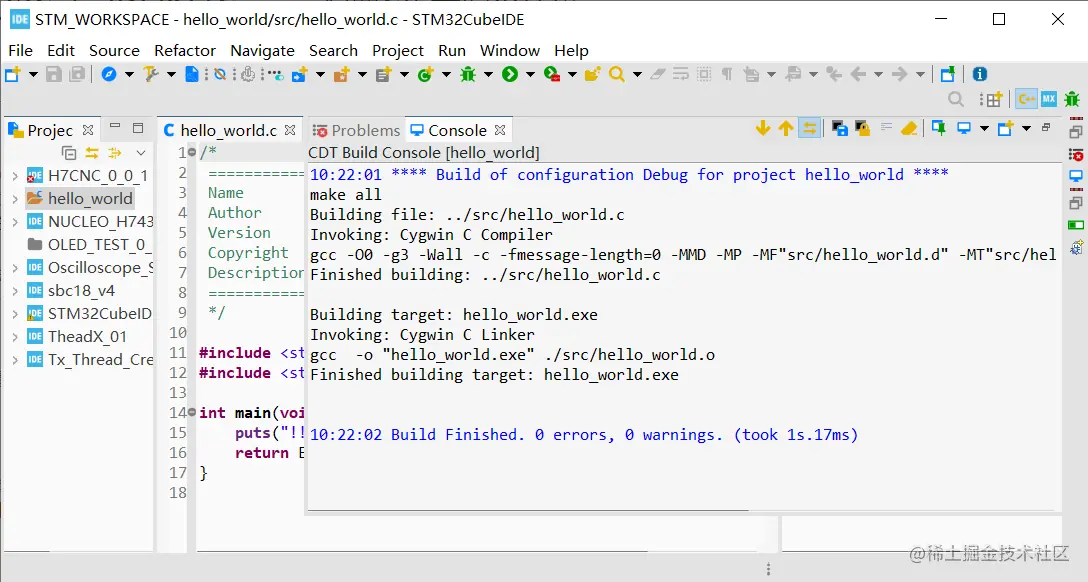Click the yellow Open folder icon in toolbar
This screenshot has height=582, width=1088.
592,74
